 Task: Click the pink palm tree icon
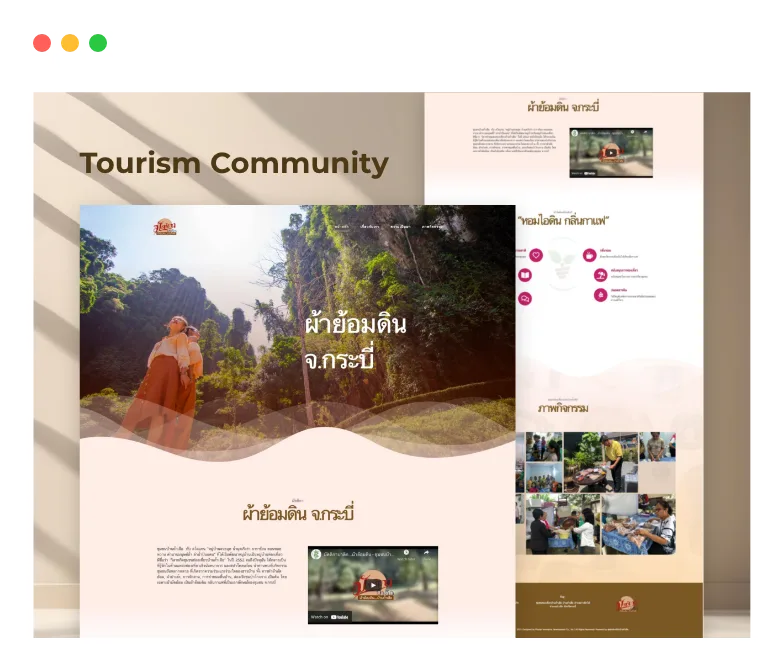click(600, 275)
